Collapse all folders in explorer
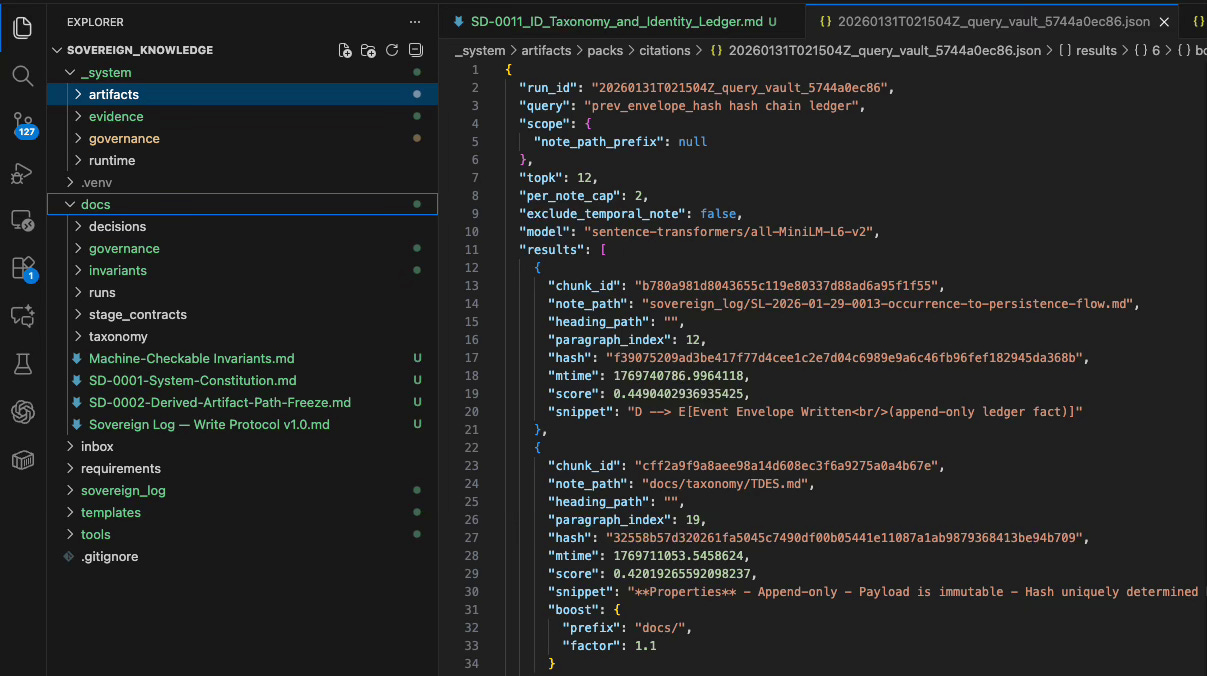 [x=416, y=50]
